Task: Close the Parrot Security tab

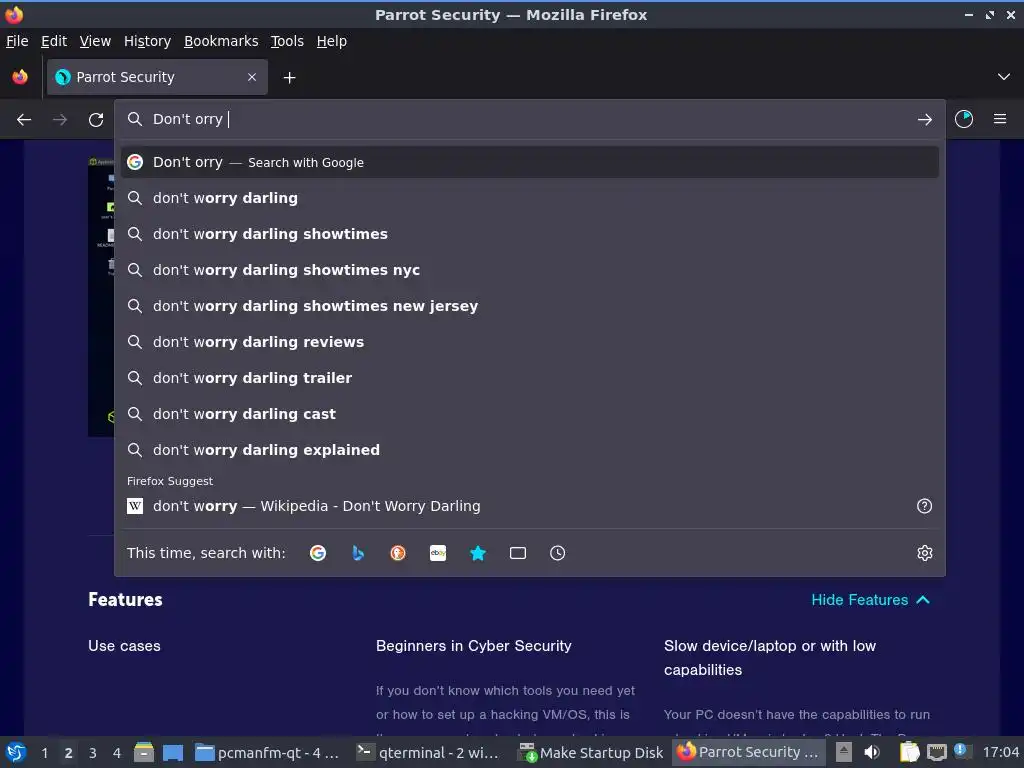Action: point(252,77)
